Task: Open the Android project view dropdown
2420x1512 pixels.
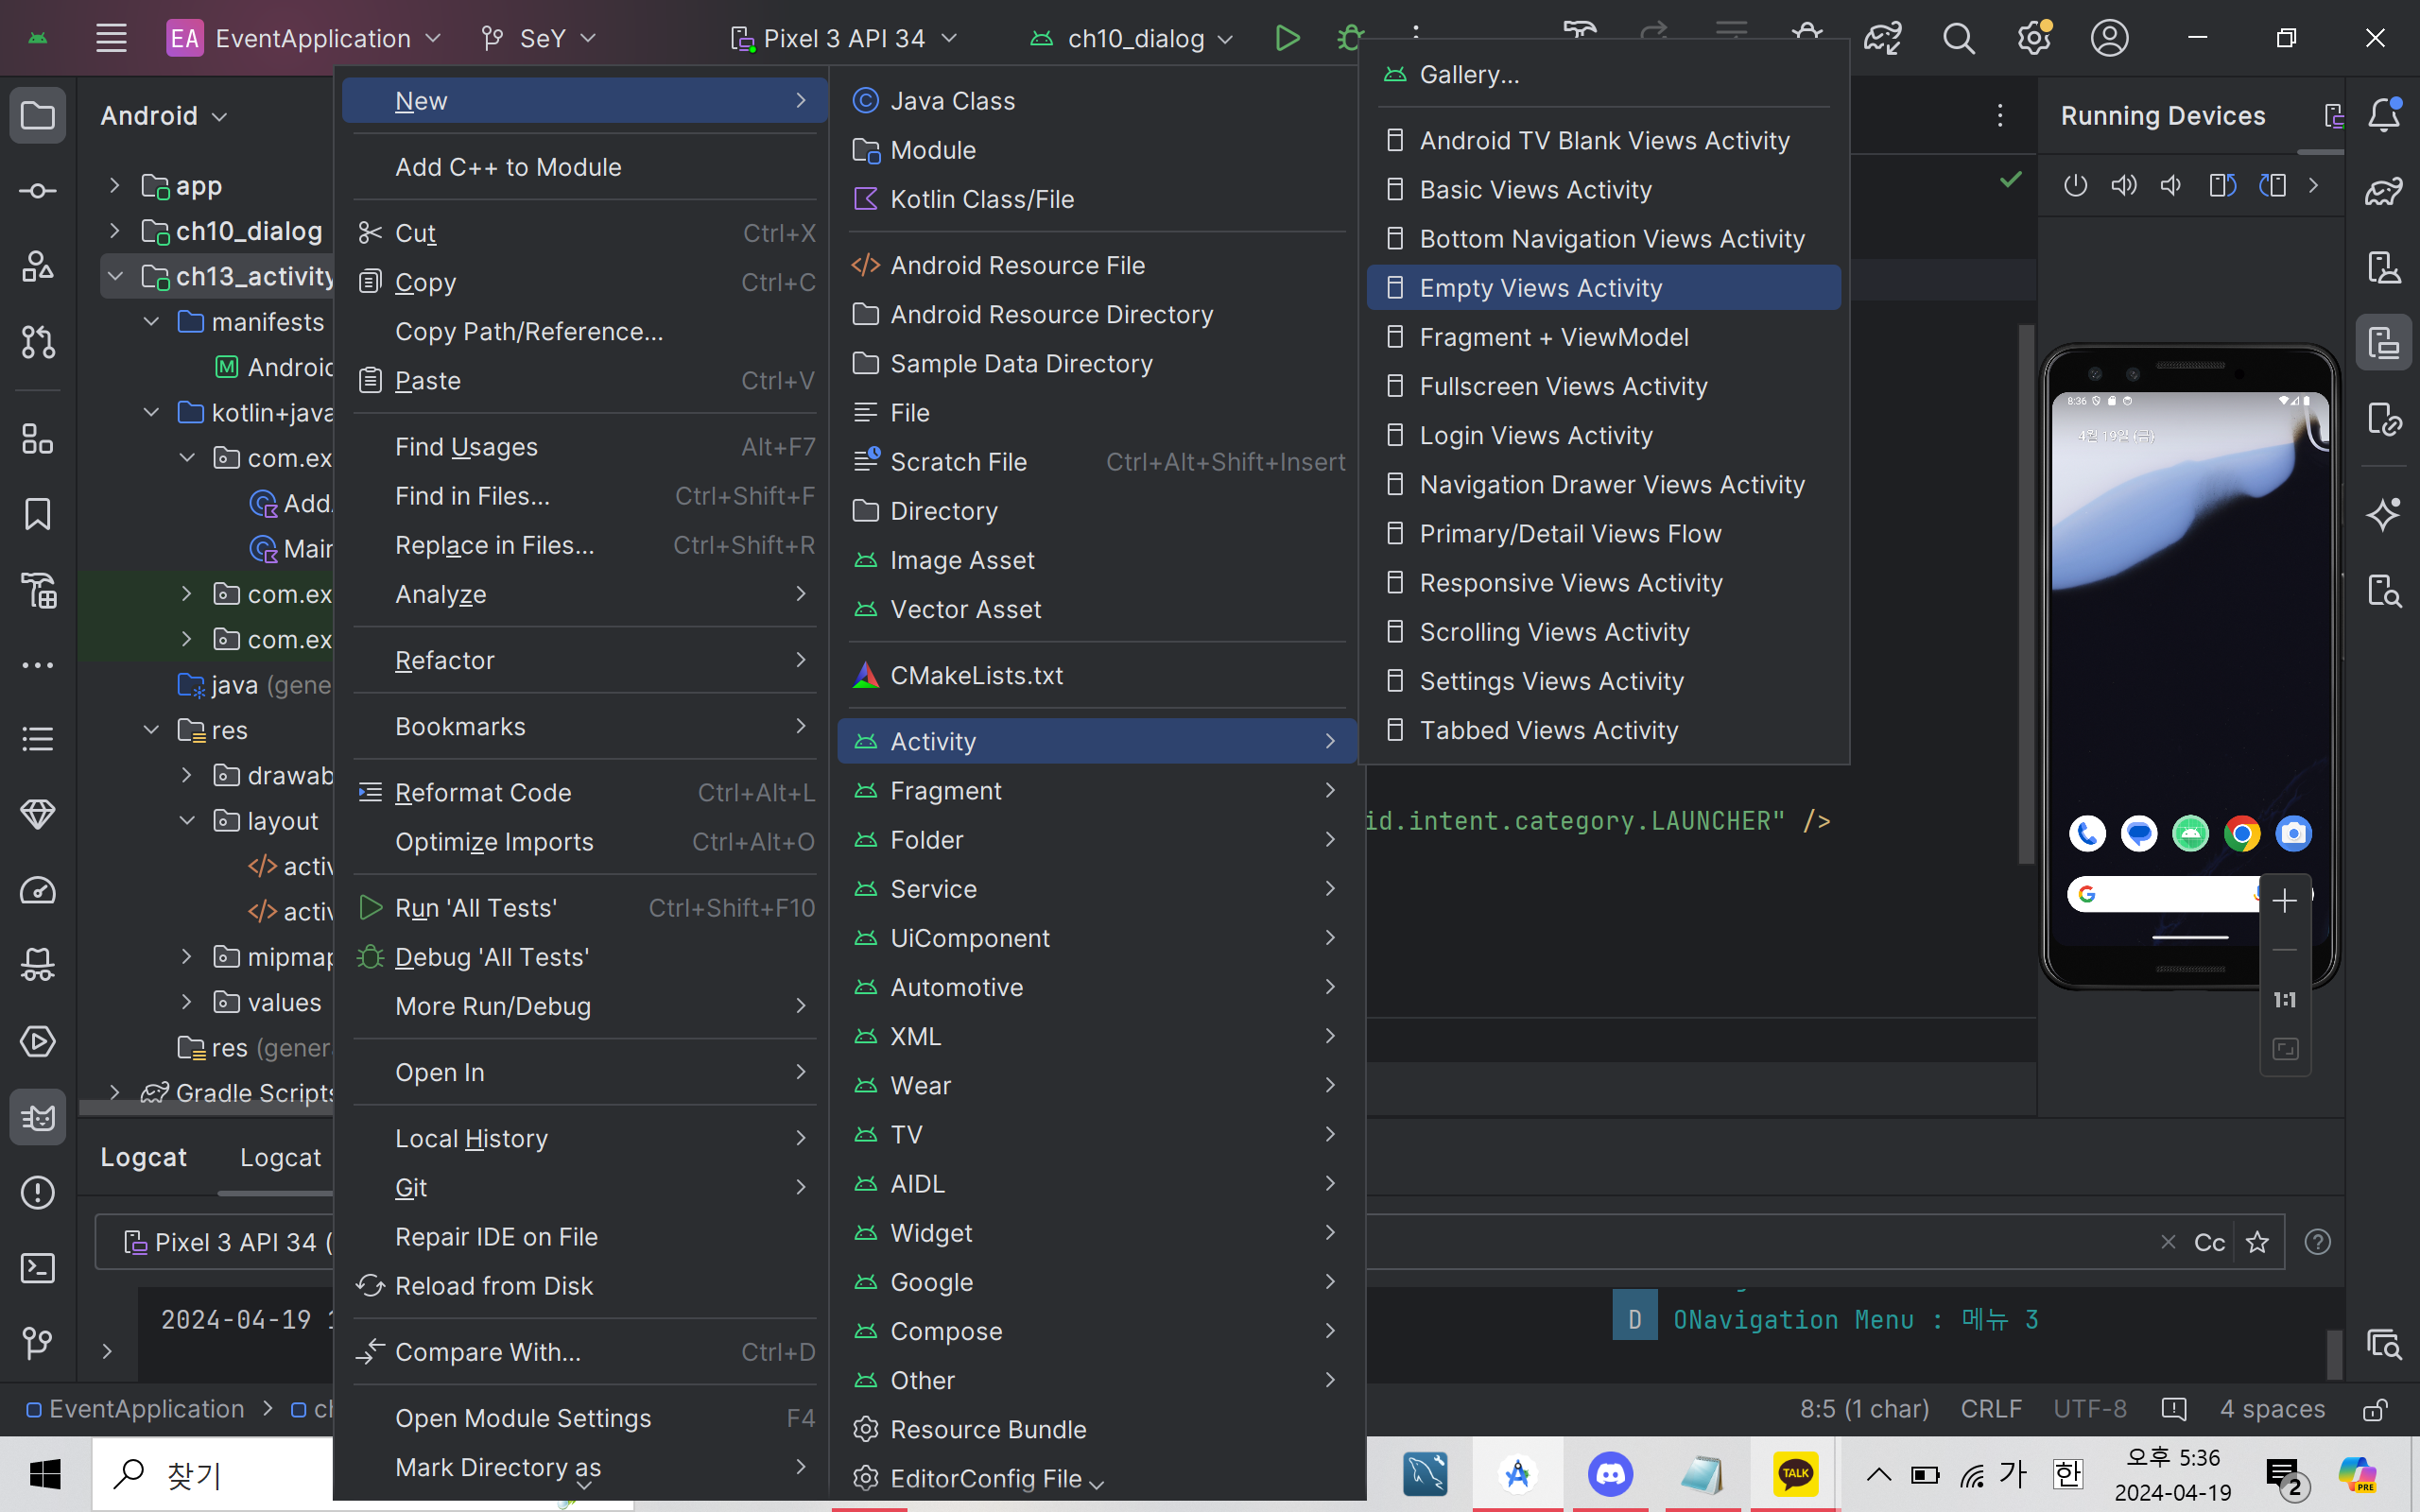Action: coord(164,116)
